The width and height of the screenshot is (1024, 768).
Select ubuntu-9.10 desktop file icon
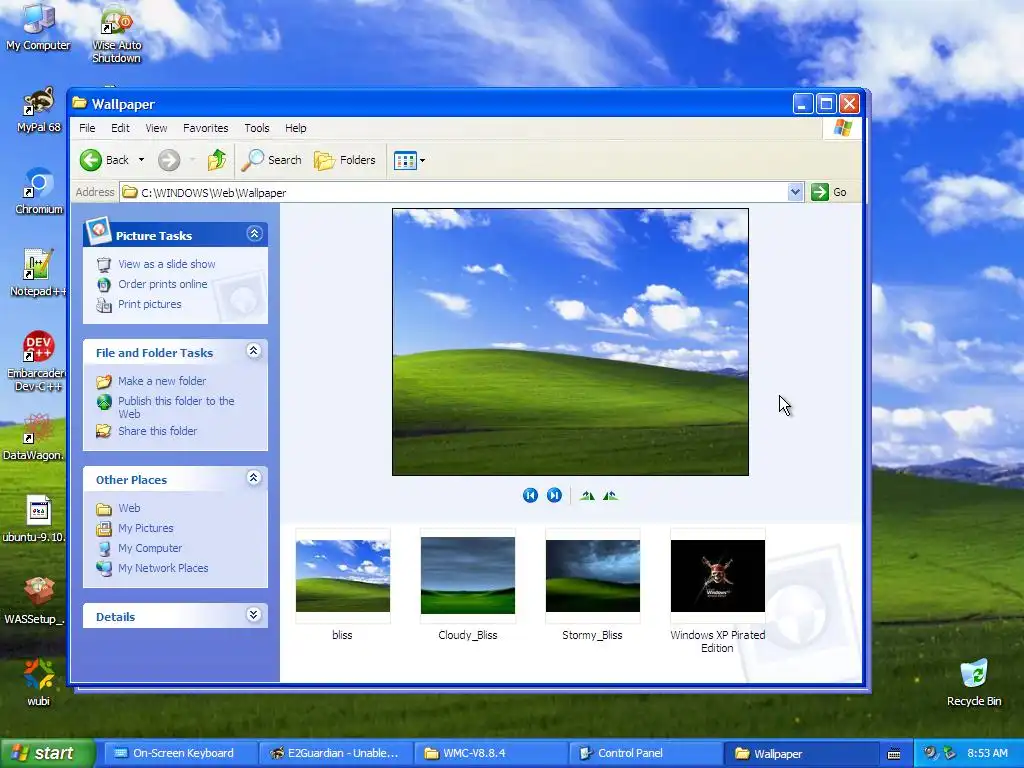tap(34, 519)
